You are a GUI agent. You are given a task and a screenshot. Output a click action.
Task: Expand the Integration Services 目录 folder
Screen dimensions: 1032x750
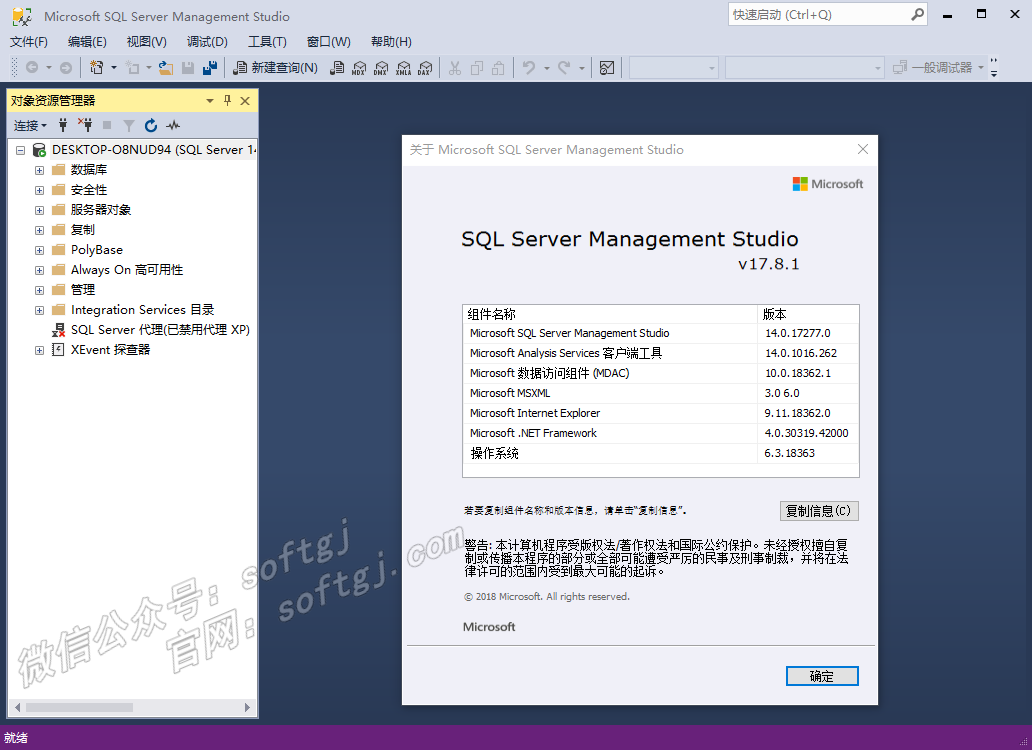tap(39, 310)
